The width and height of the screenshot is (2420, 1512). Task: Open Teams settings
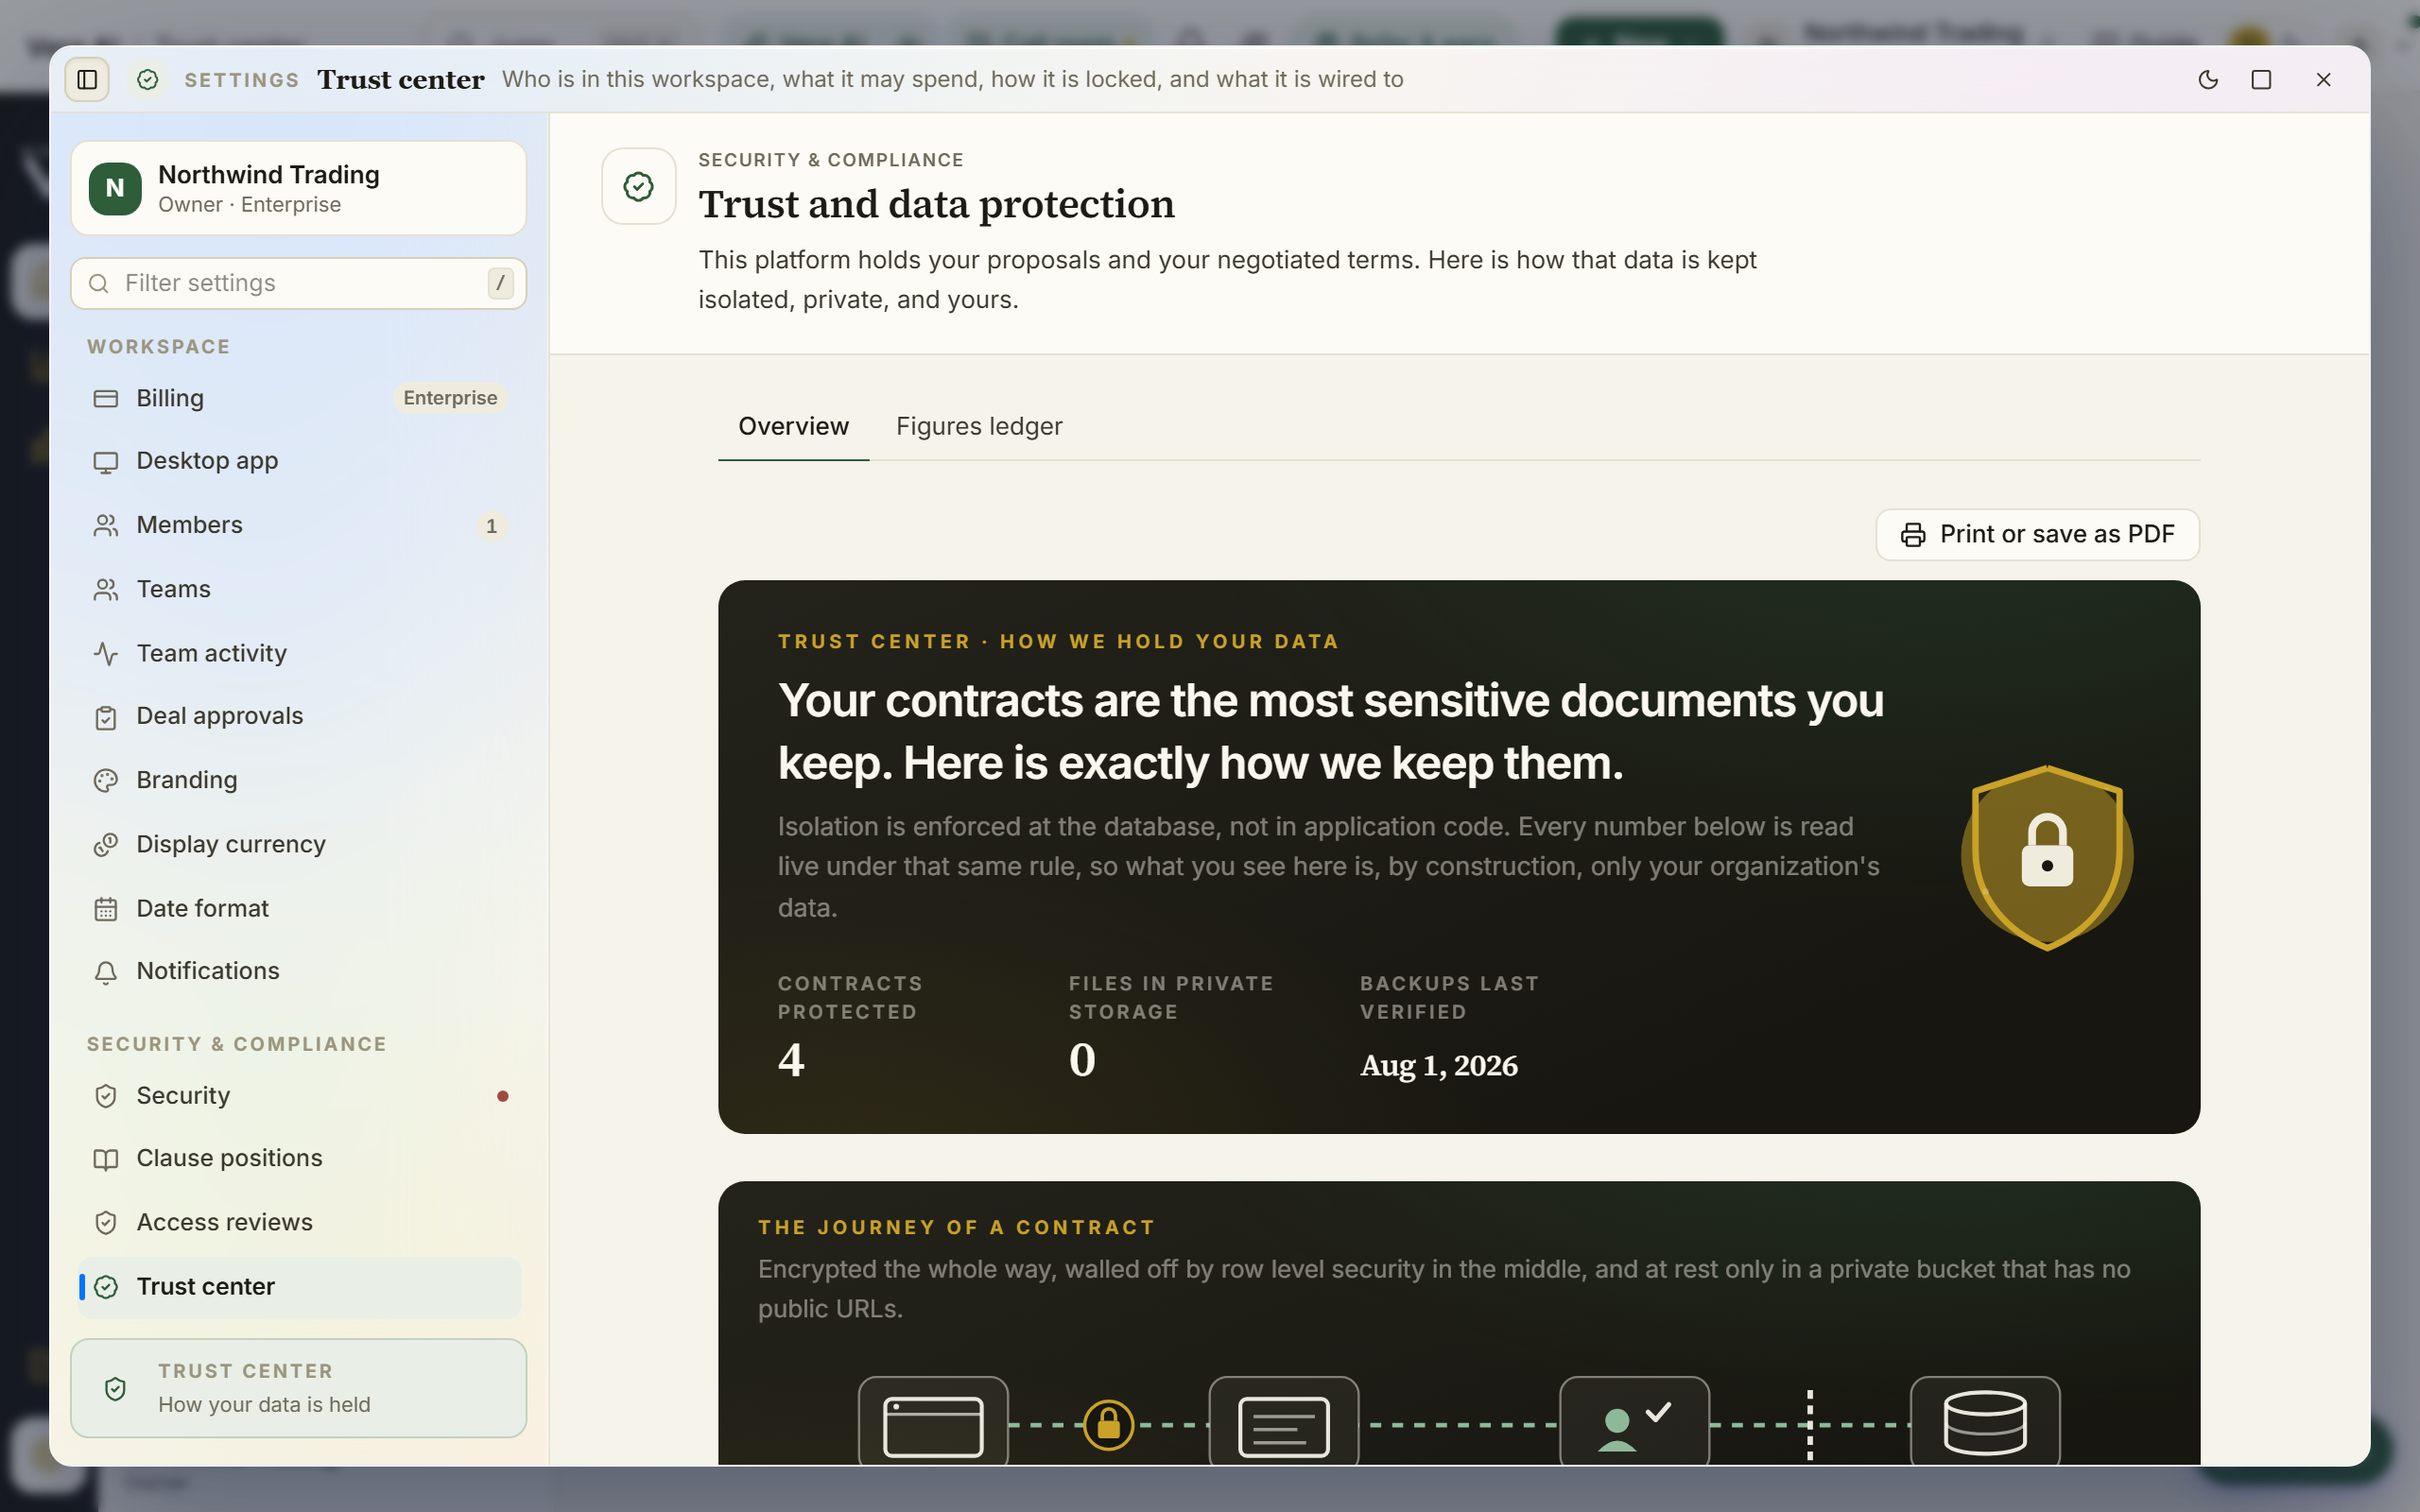299,589
